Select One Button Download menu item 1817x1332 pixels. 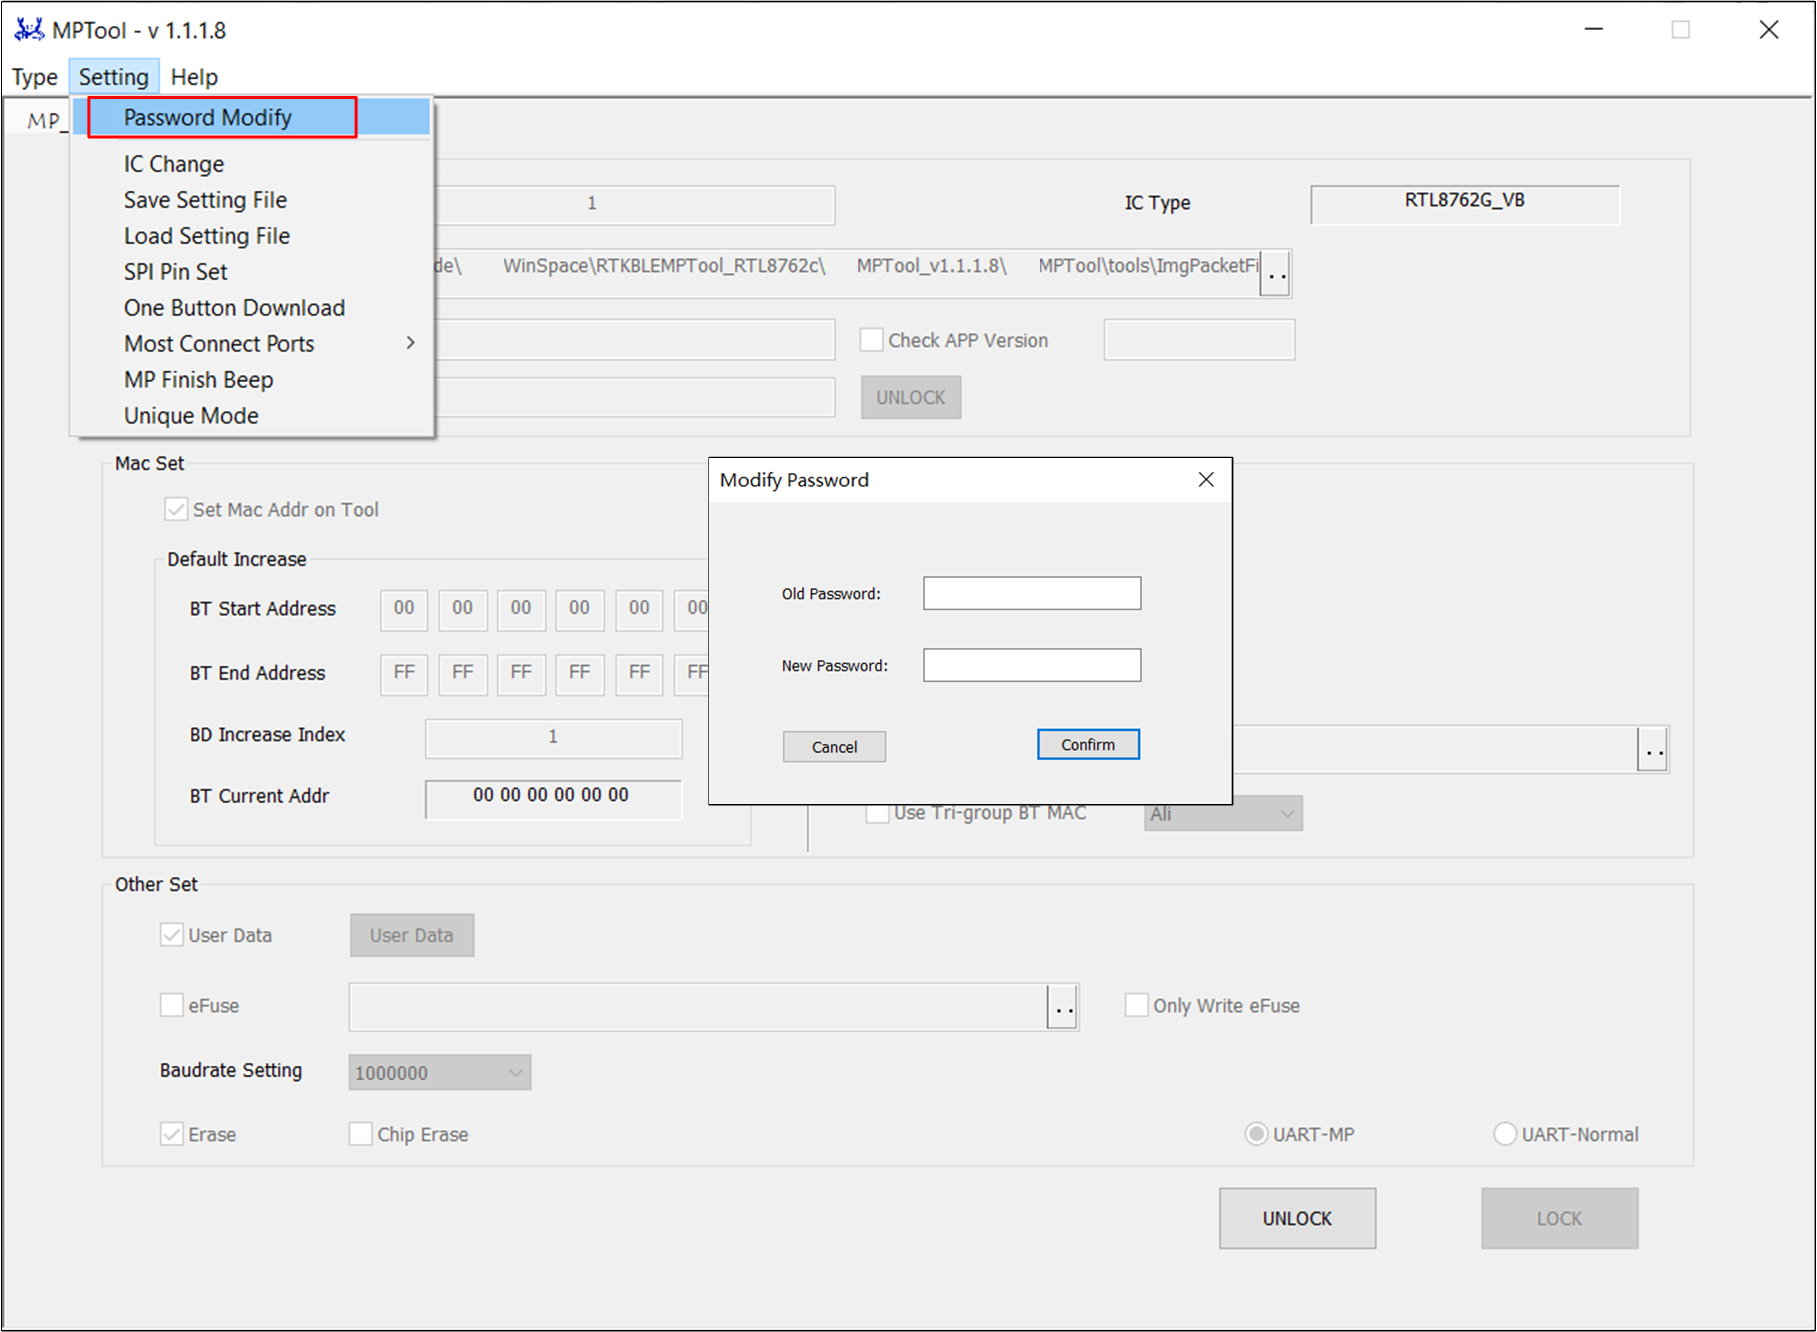pos(234,308)
